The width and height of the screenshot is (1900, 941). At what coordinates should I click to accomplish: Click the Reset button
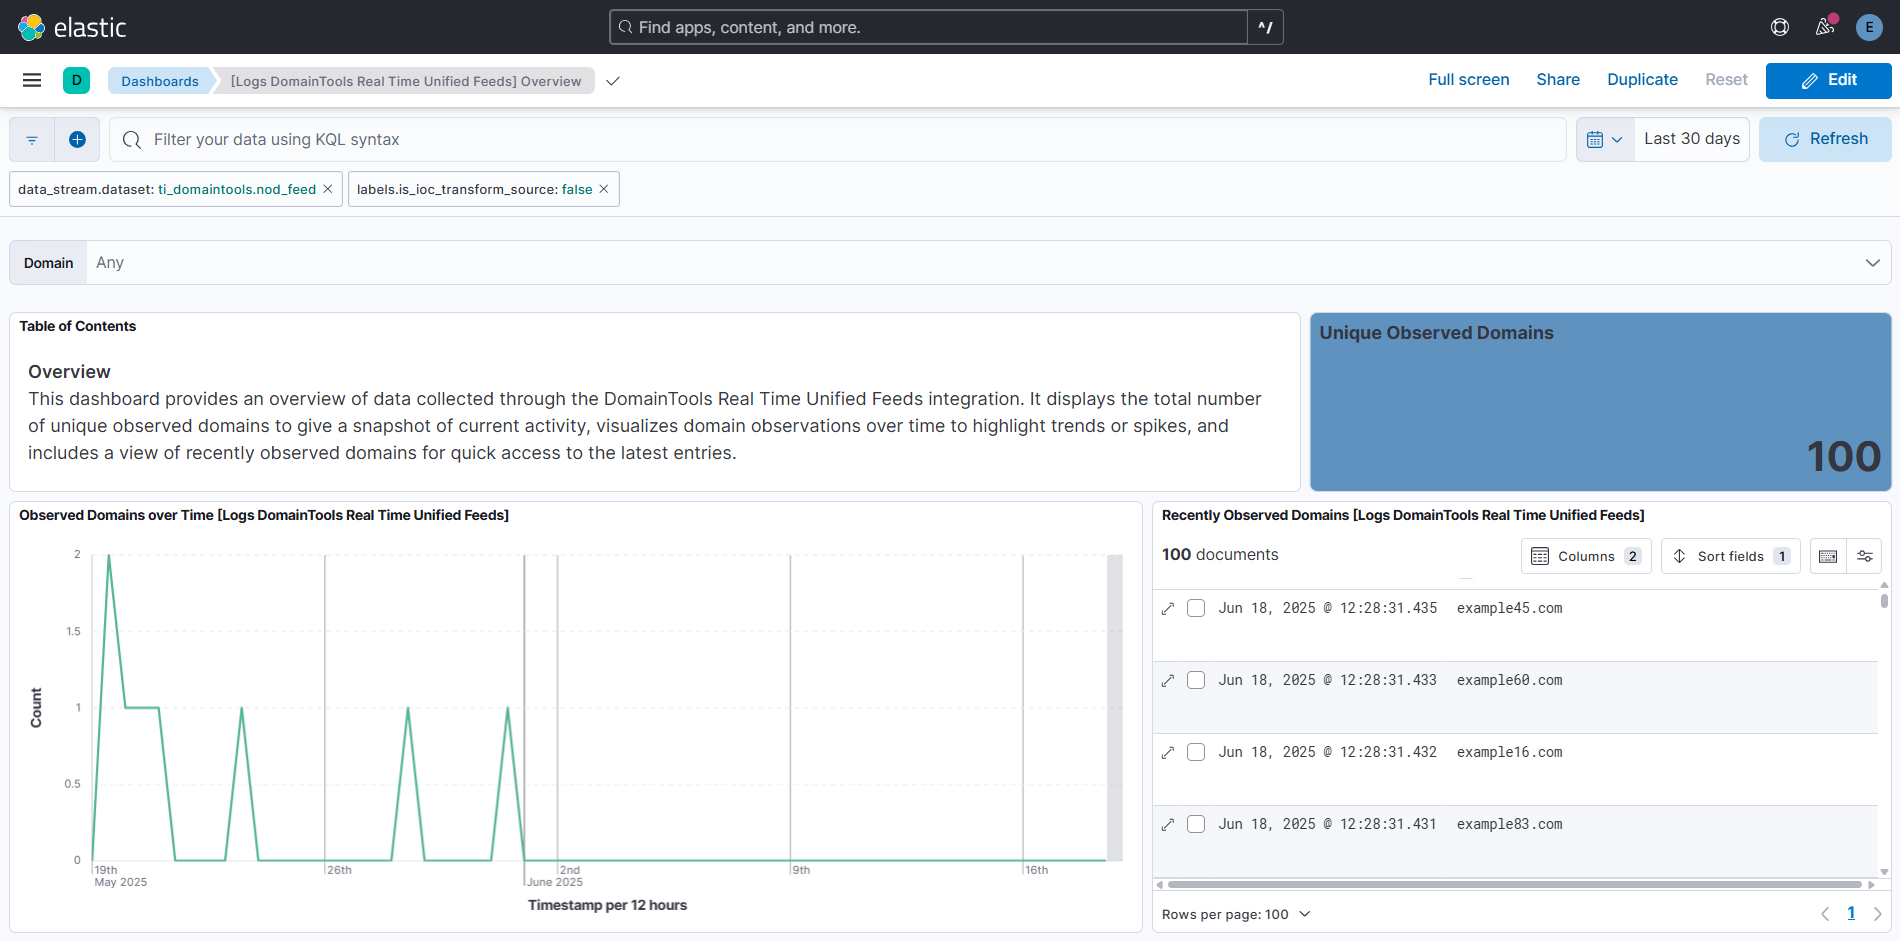1726,80
